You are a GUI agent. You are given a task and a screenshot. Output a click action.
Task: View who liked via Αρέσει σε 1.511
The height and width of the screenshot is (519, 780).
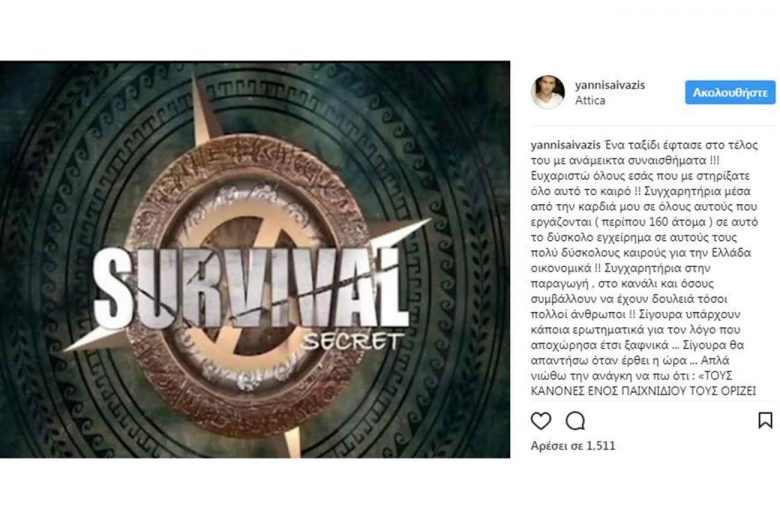[x=573, y=446]
